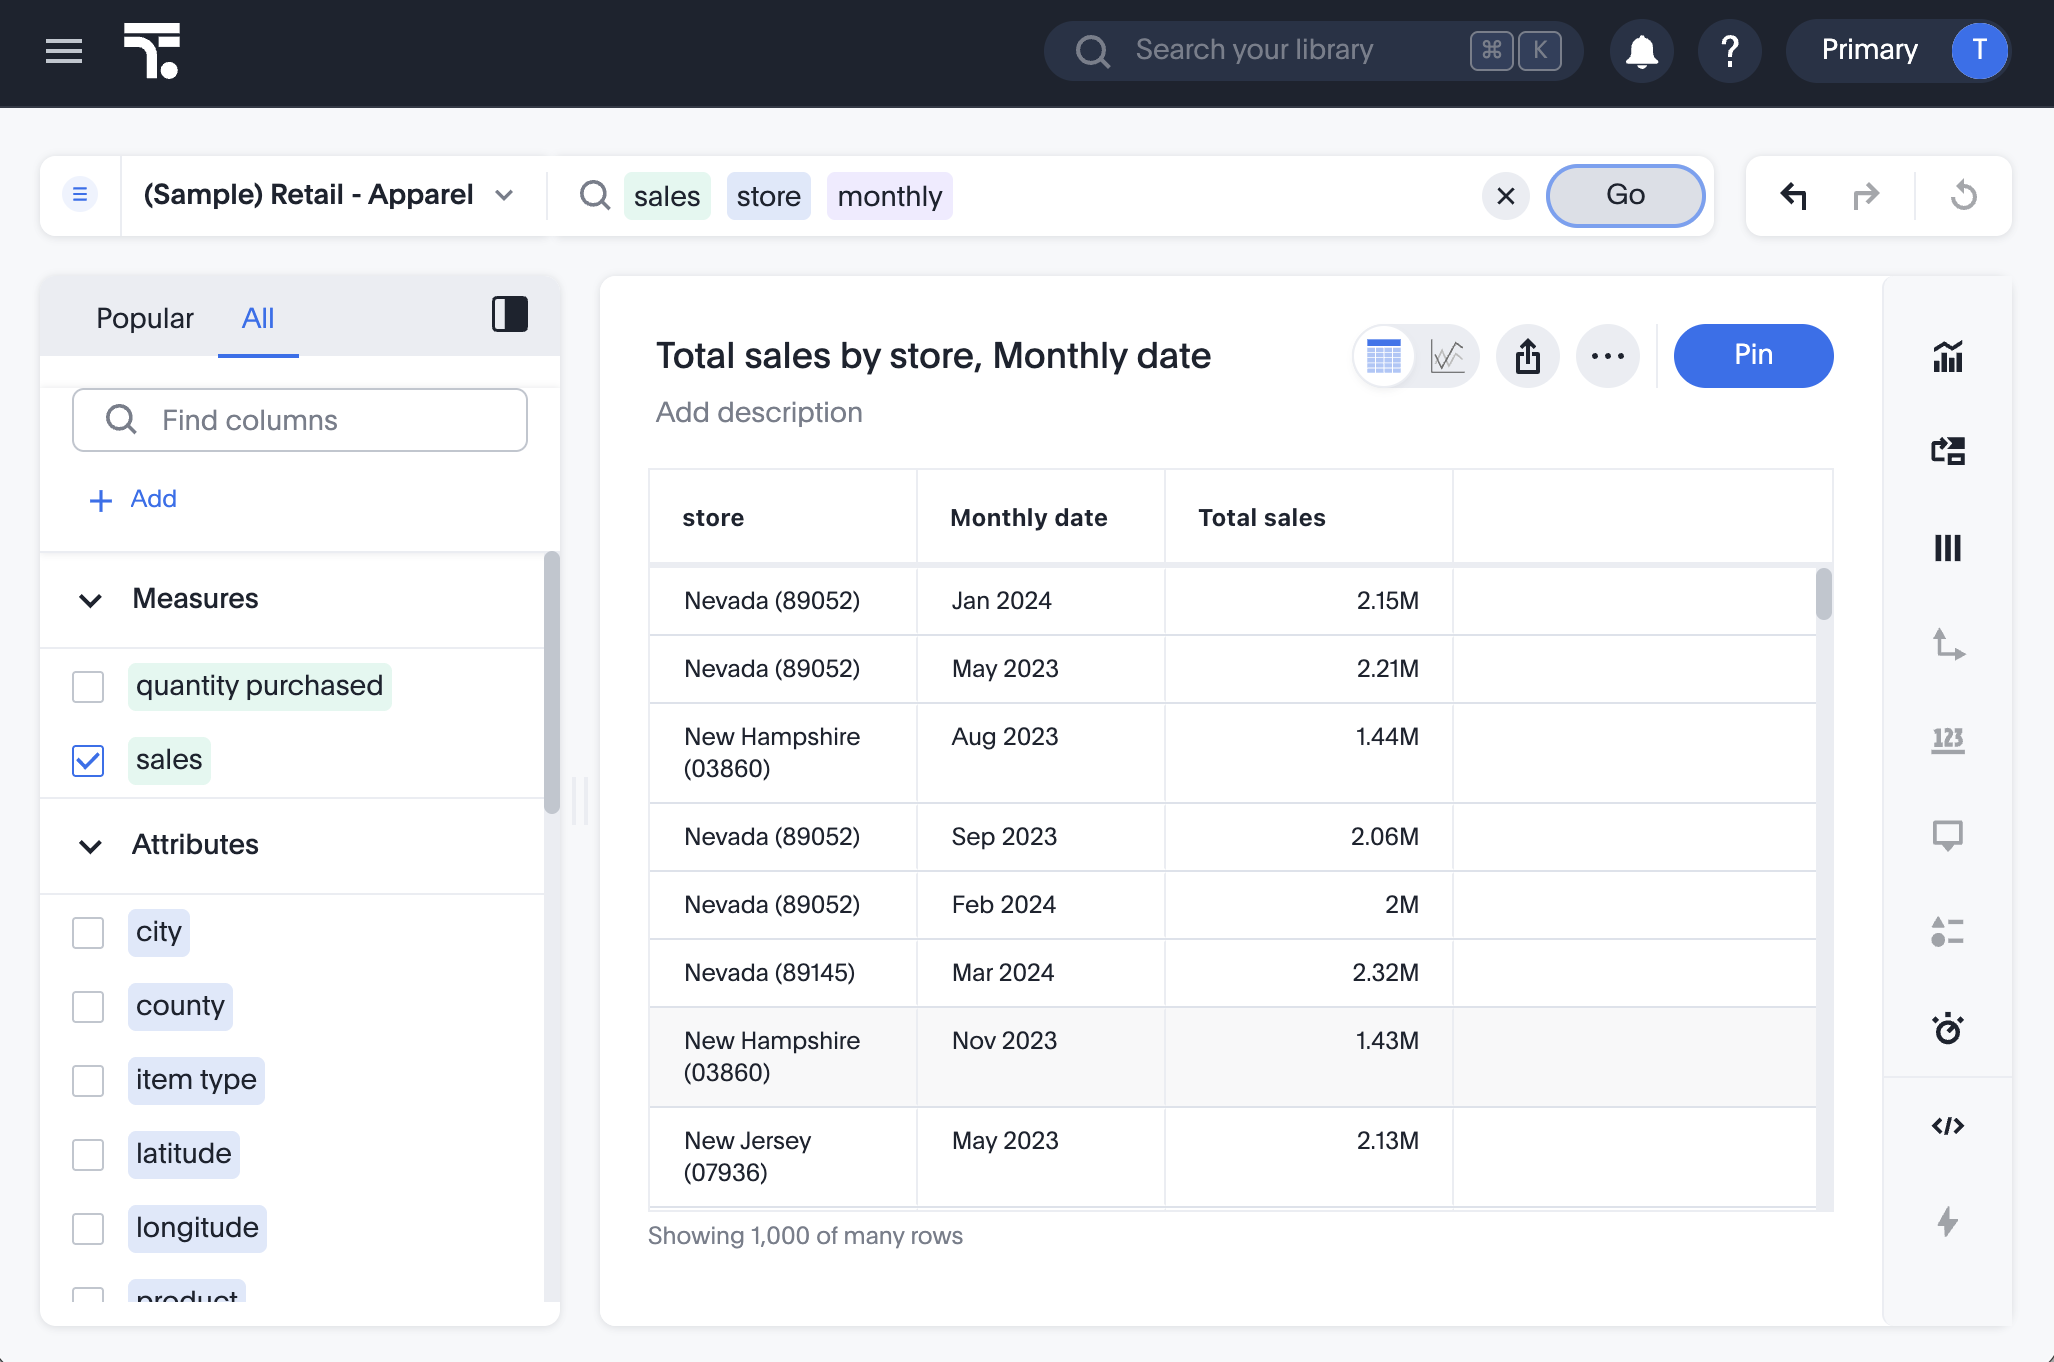The height and width of the screenshot is (1362, 2054).
Task: Click the Go button
Action: [x=1625, y=195]
